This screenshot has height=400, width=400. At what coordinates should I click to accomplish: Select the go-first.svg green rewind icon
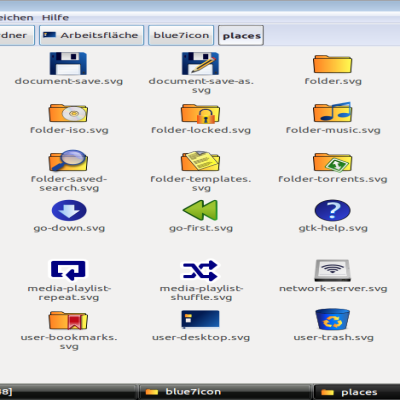tap(200, 210)
